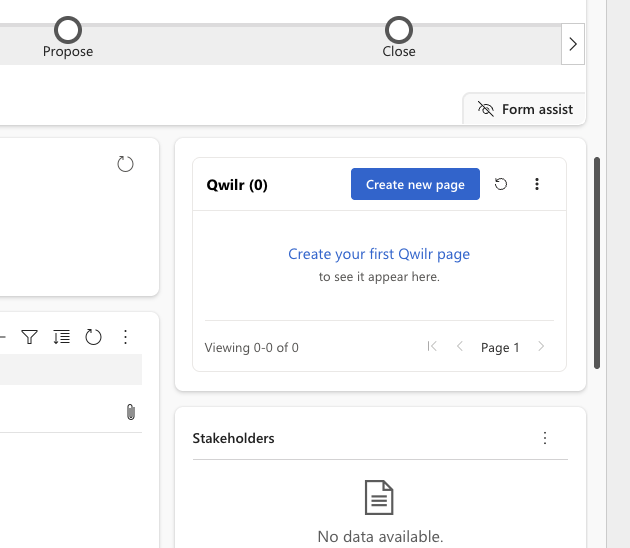This screenshot has width=630, height=548.
Task: Click the vertical scrollbar thumb
Action: pyautogui.click(x=597, y=263)
